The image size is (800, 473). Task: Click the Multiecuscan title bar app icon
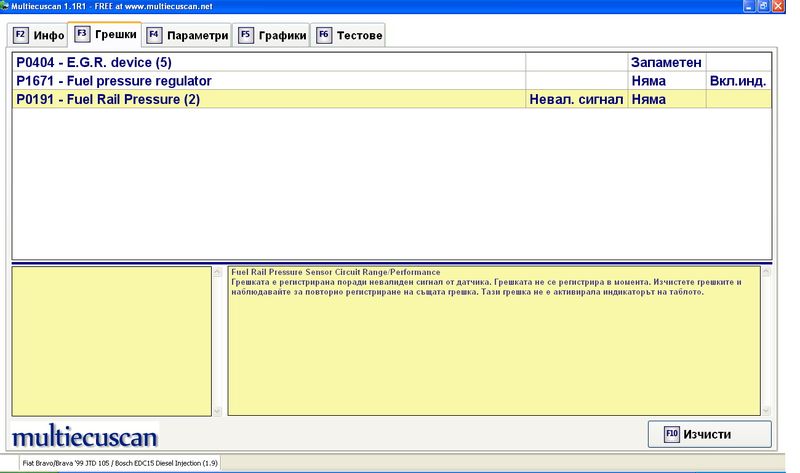pyautogui.click(x=6, y=6)
